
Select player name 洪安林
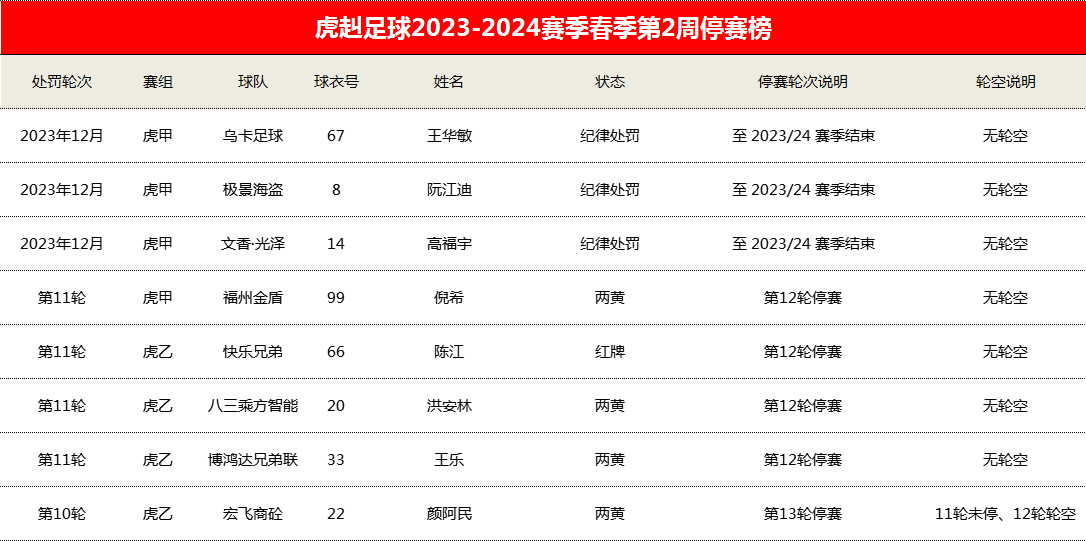(449, 406)
